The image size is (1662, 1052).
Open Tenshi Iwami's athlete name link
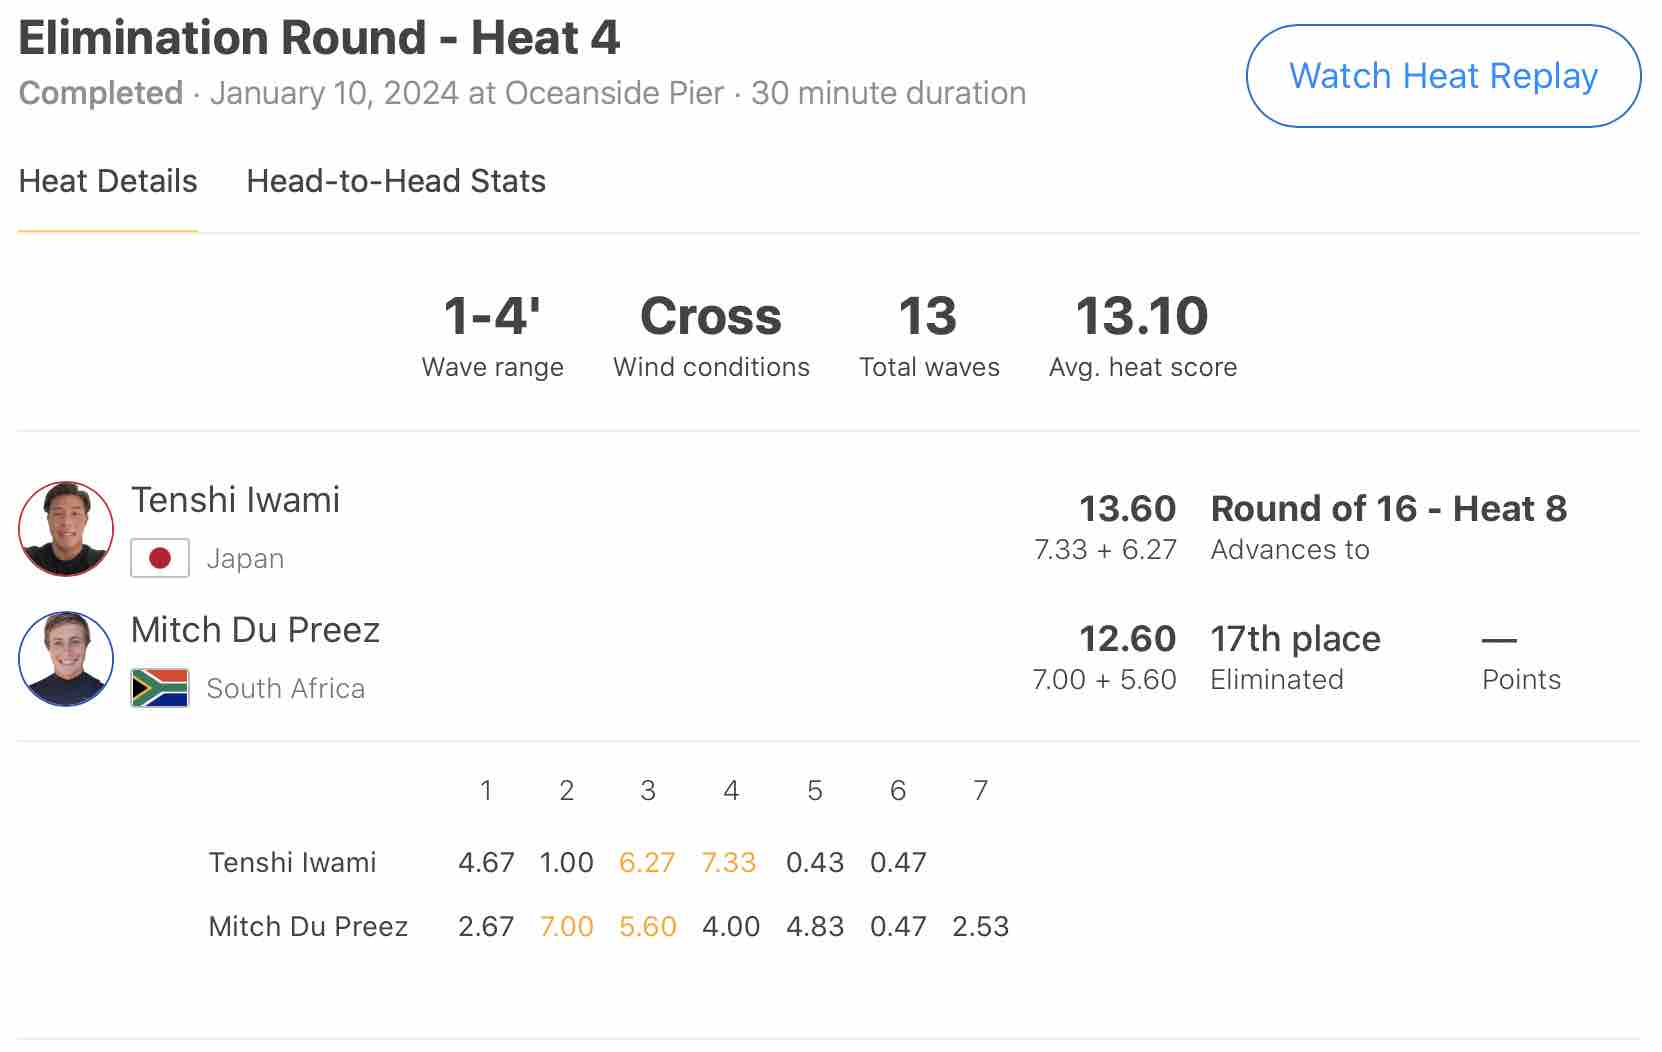tap(235, 500)
